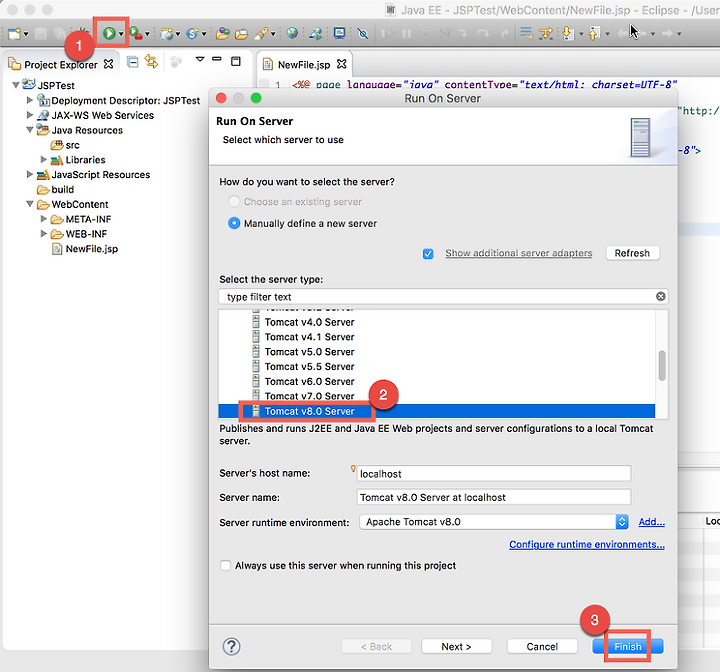The height and width of the screenshot is (672, 720).
Task: Select Tomcat v7.0 Server in the list
Action: click(437, 396)
